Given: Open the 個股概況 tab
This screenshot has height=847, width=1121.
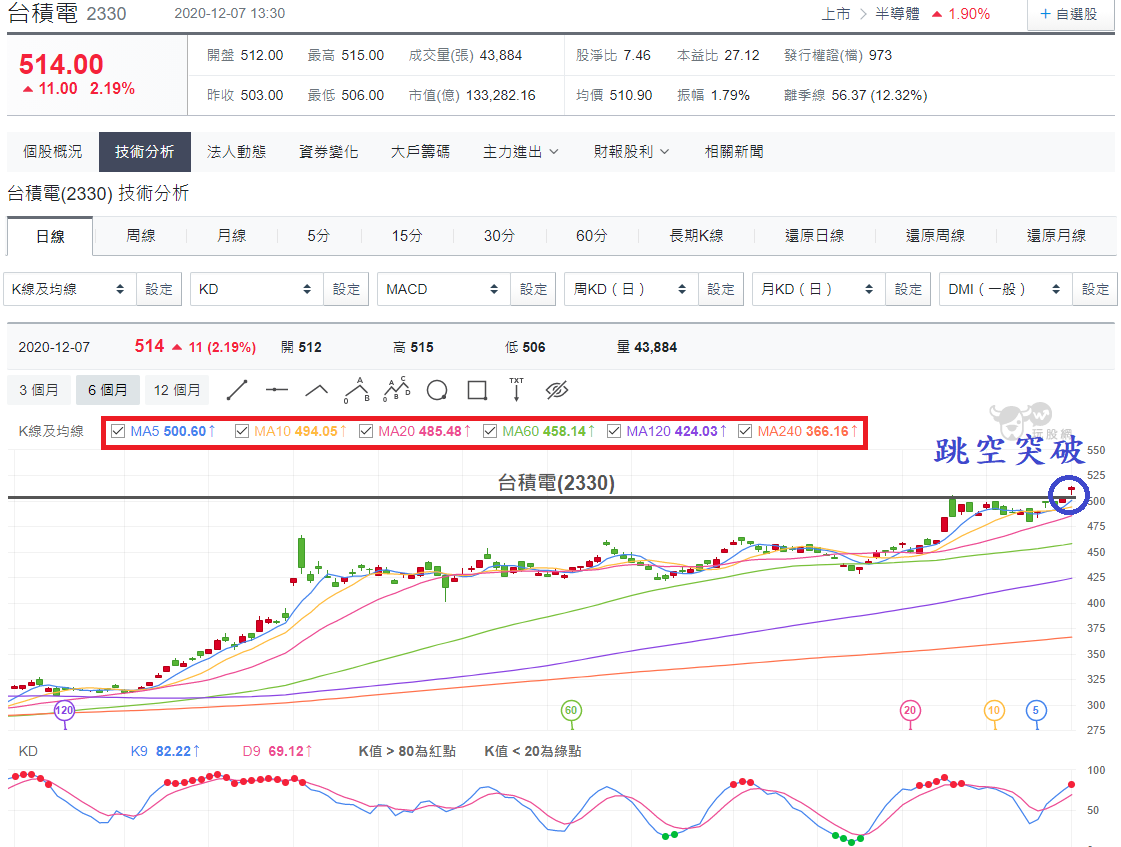Looking at the screenshot, I should tap(52, 152).
